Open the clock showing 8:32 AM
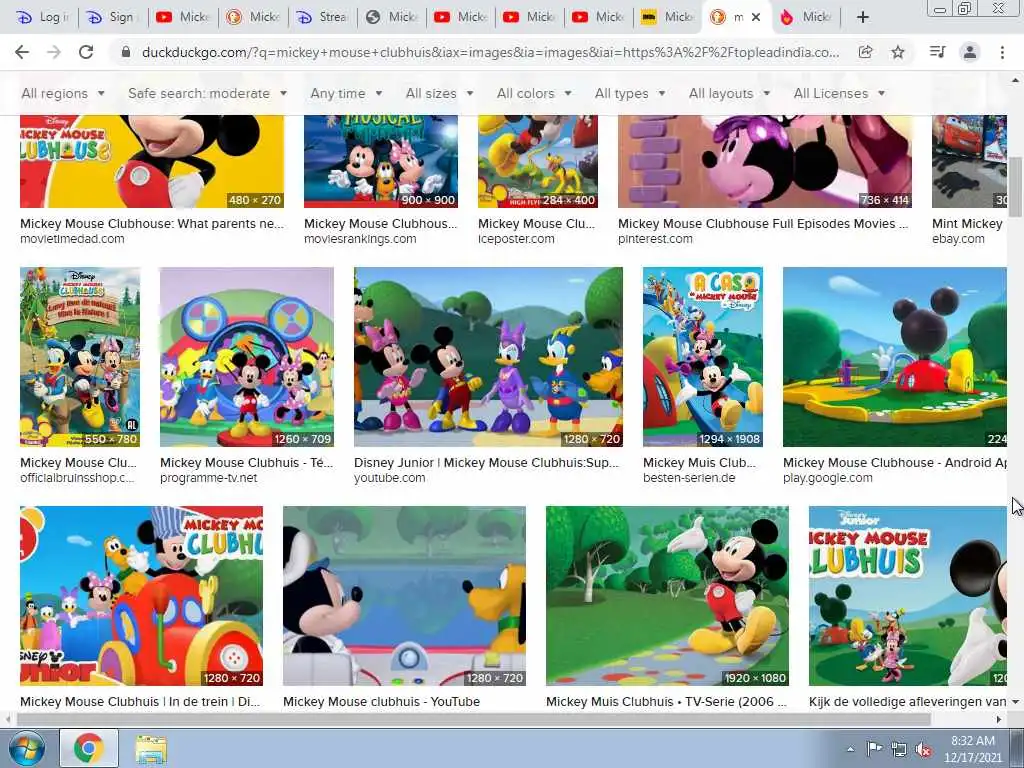The image size is (1024, 768). click(972, 748)
